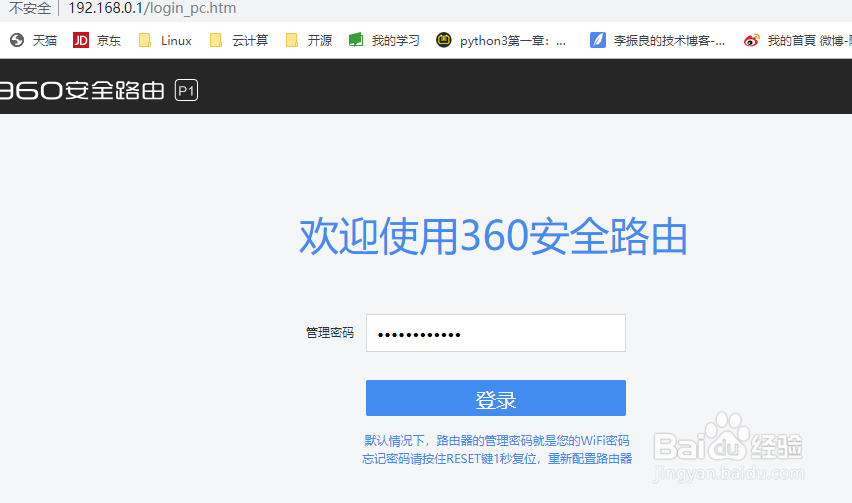The image size is (852, 503).
Task: Open the 云计算 bookmark folder label
Action: click(250, 41)
